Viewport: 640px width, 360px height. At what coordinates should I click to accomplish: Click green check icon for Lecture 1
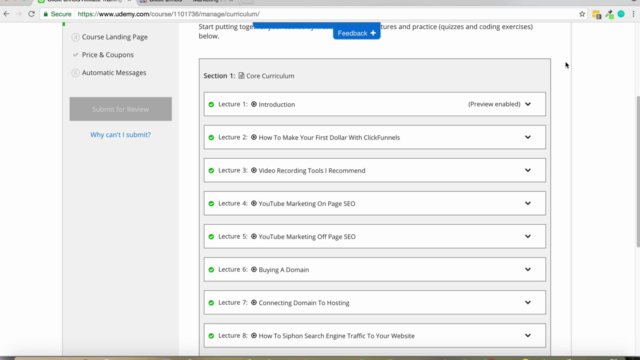coord(211,104)
